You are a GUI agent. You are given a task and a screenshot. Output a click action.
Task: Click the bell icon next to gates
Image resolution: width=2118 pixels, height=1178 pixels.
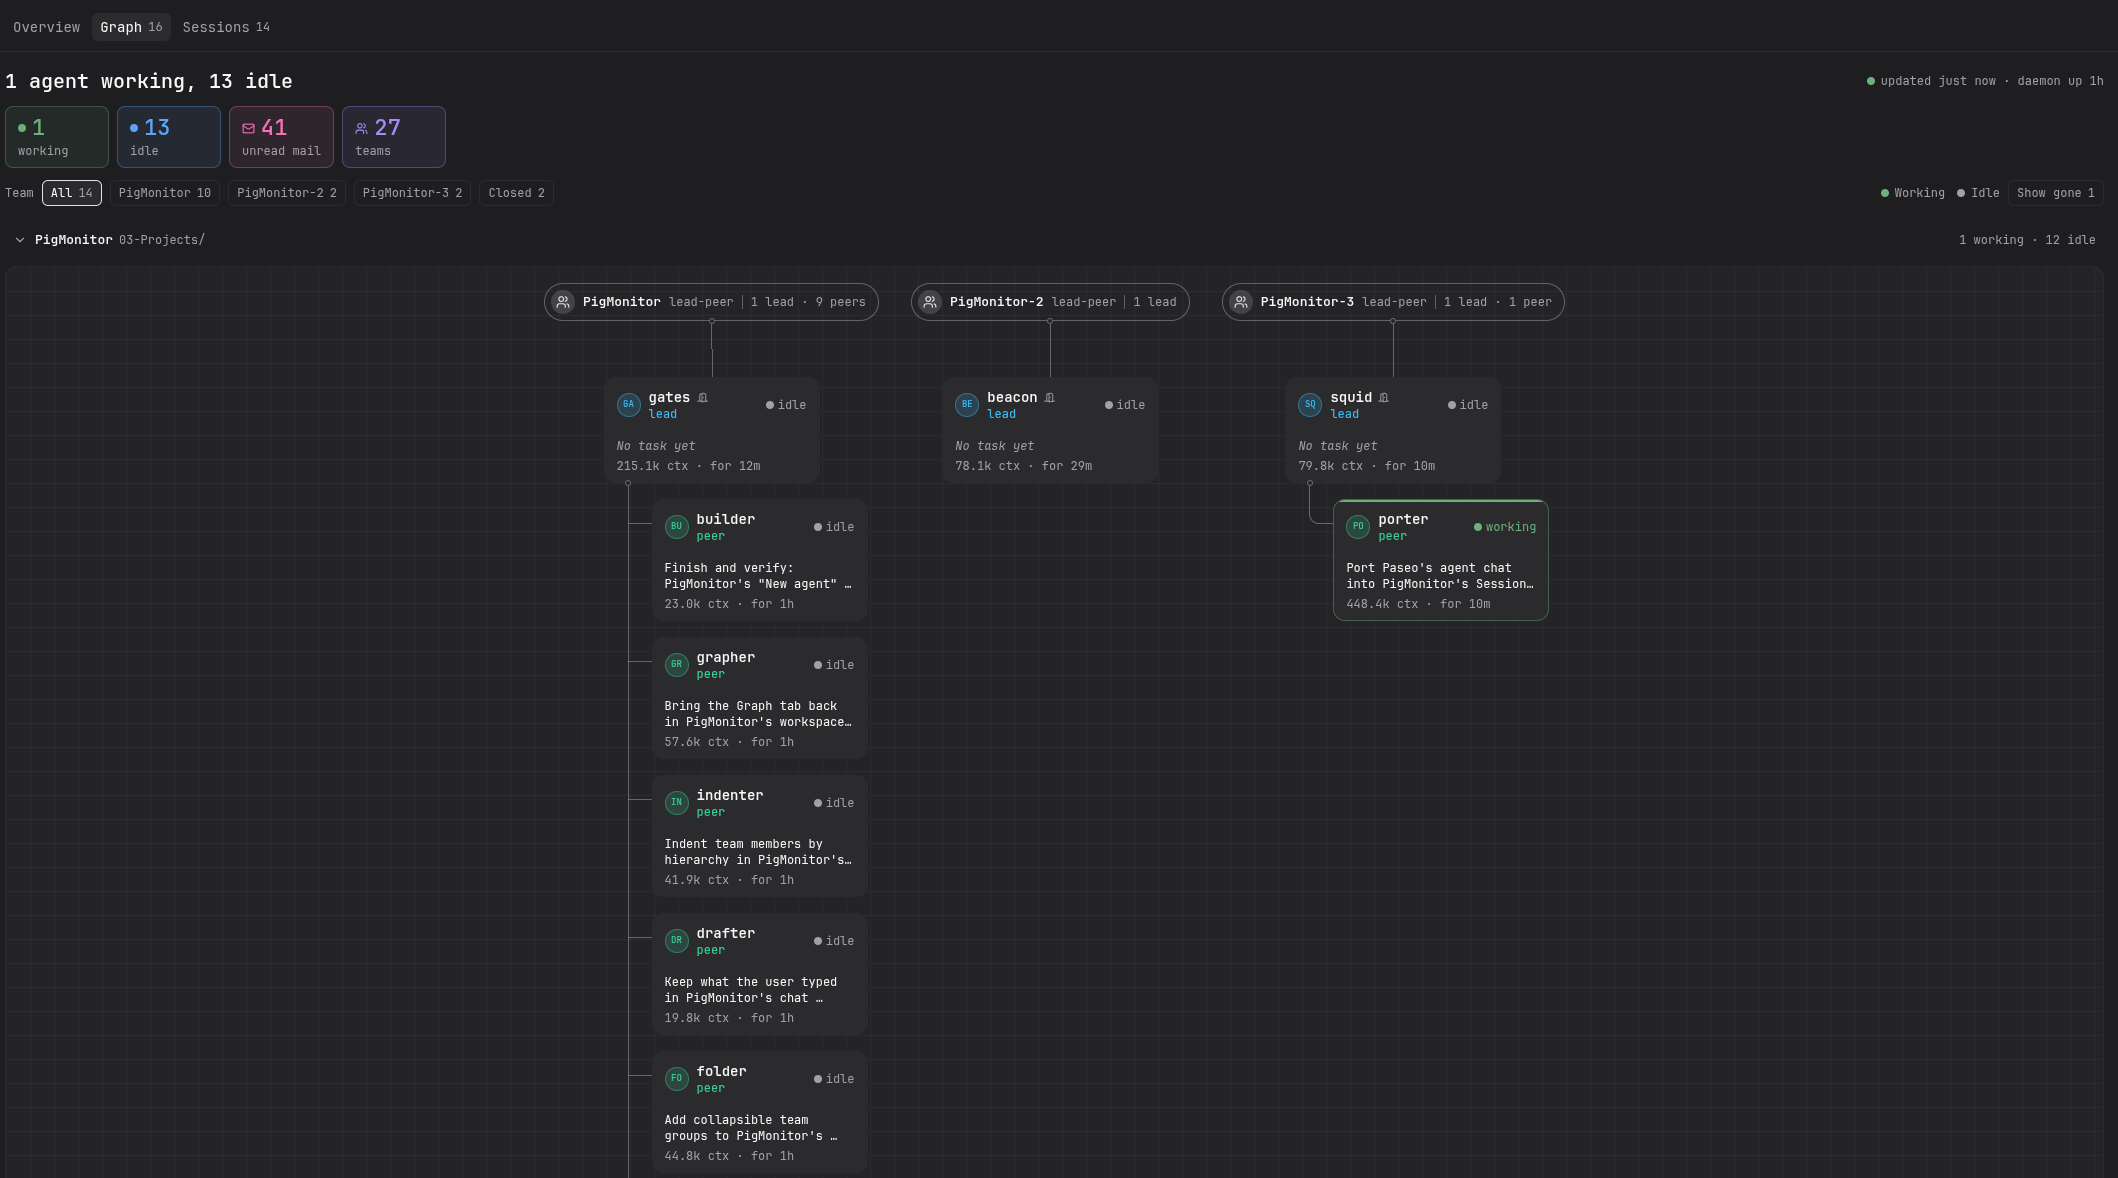point(703,398)
